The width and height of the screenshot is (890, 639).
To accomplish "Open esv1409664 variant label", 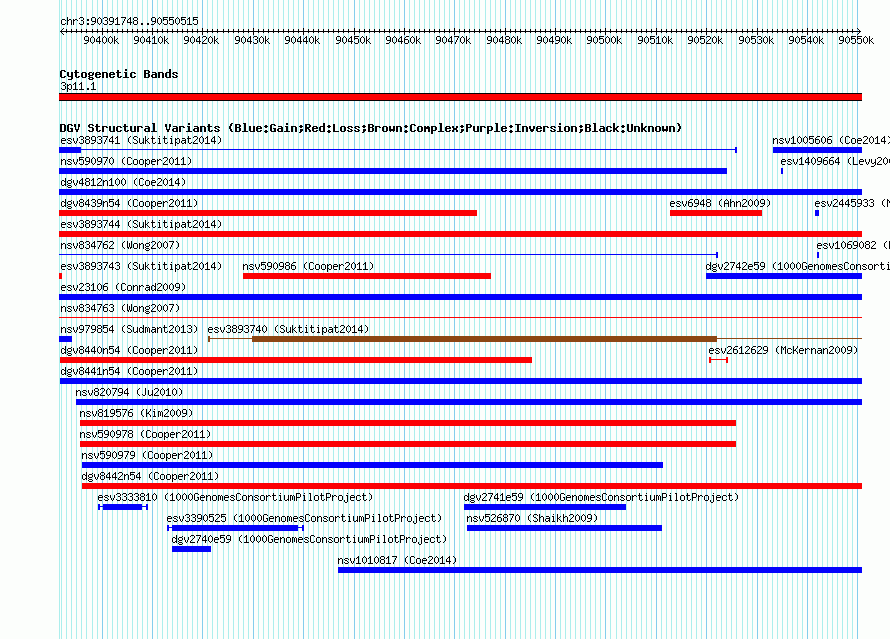I will click(835, 161).
